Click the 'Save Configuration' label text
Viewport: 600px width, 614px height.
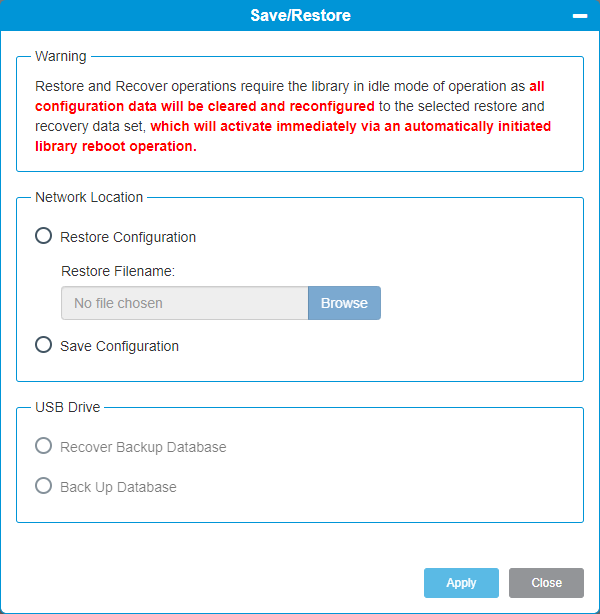(x=119, y=346)
